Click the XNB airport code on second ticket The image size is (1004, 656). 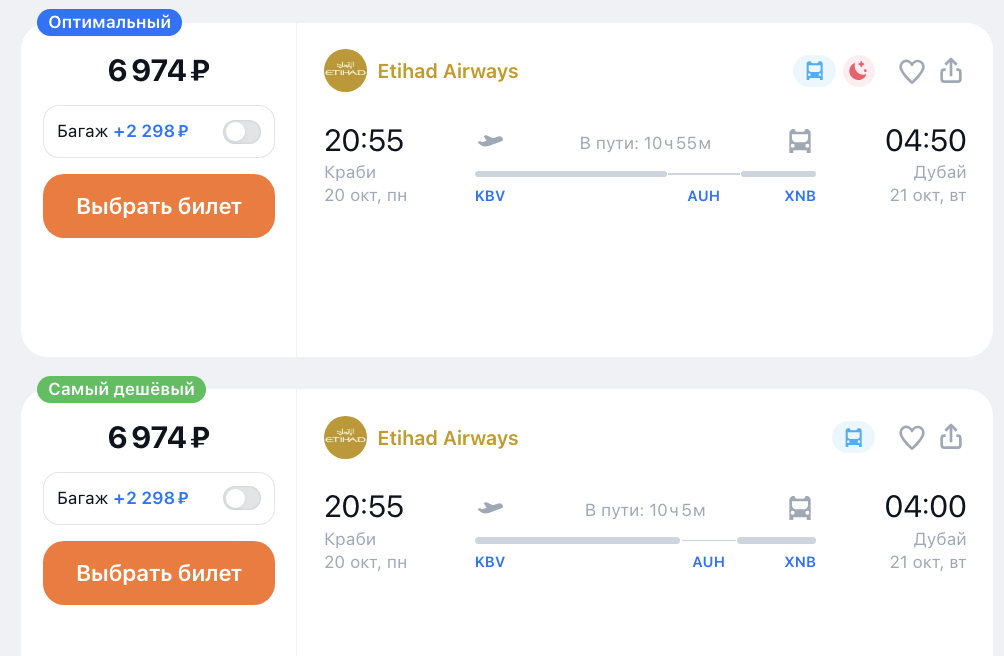tap(800, 562)
